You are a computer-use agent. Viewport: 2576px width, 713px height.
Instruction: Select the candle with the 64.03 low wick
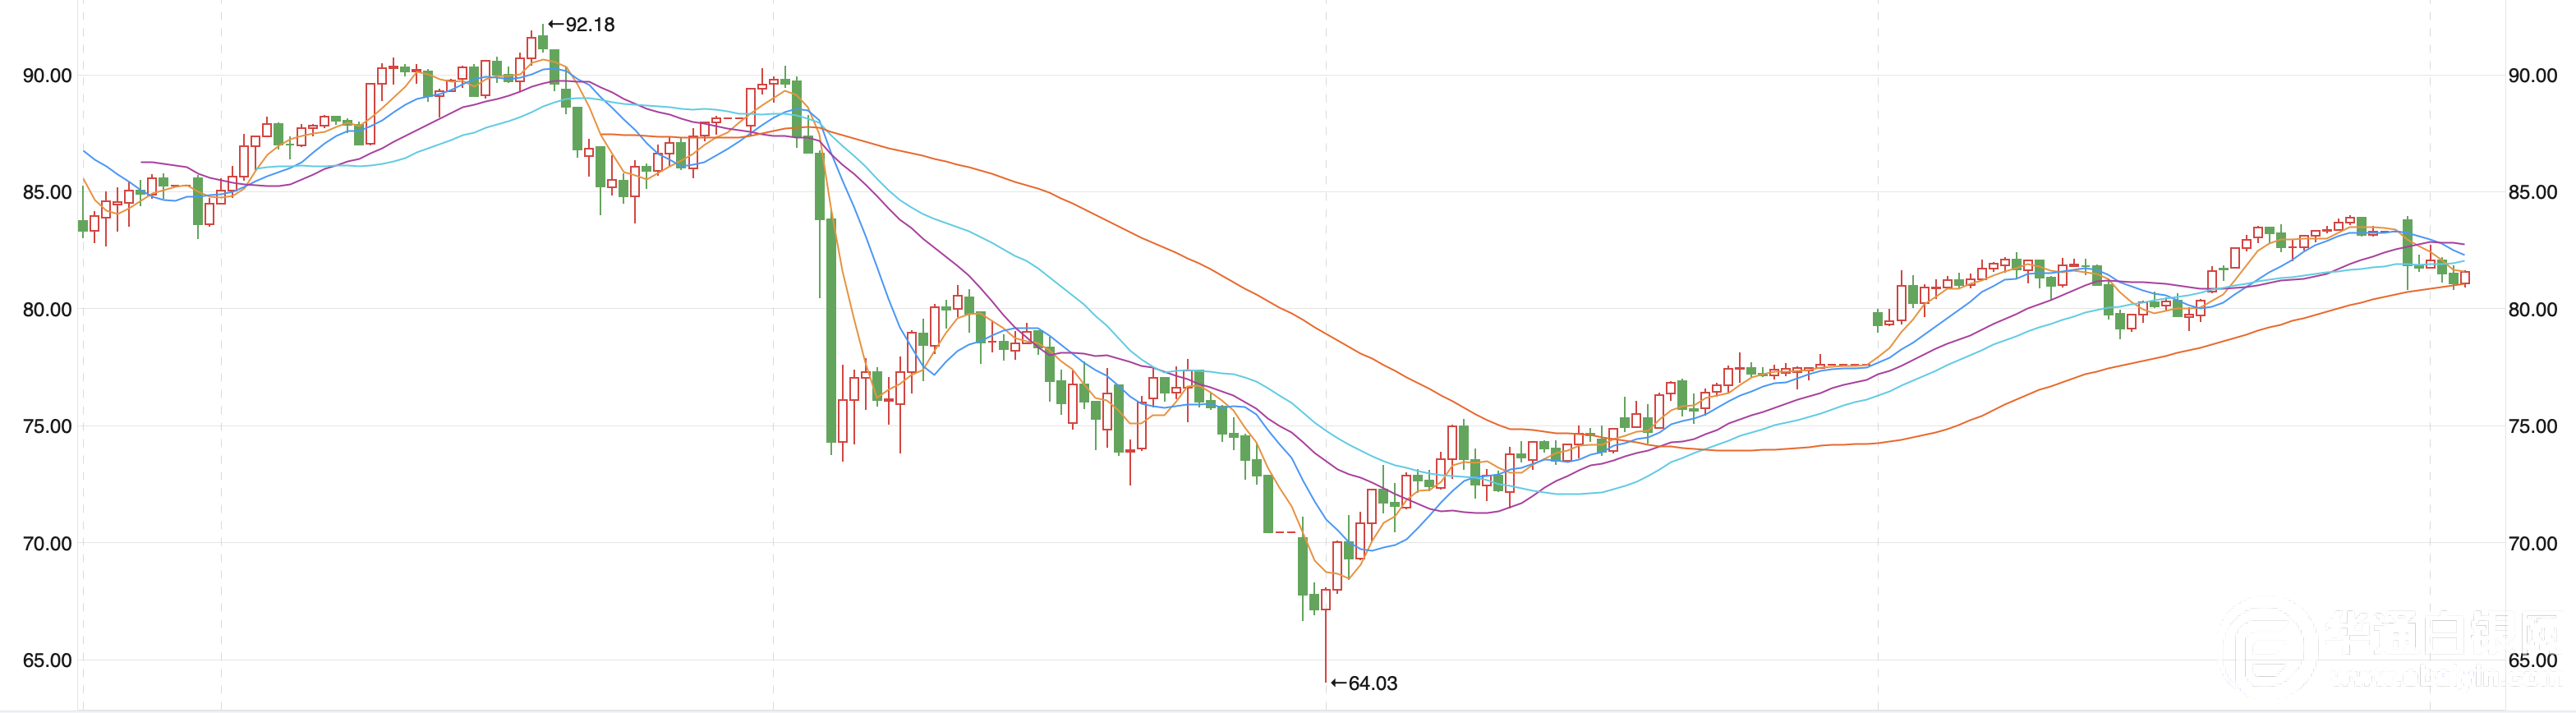pos(1326,599)
